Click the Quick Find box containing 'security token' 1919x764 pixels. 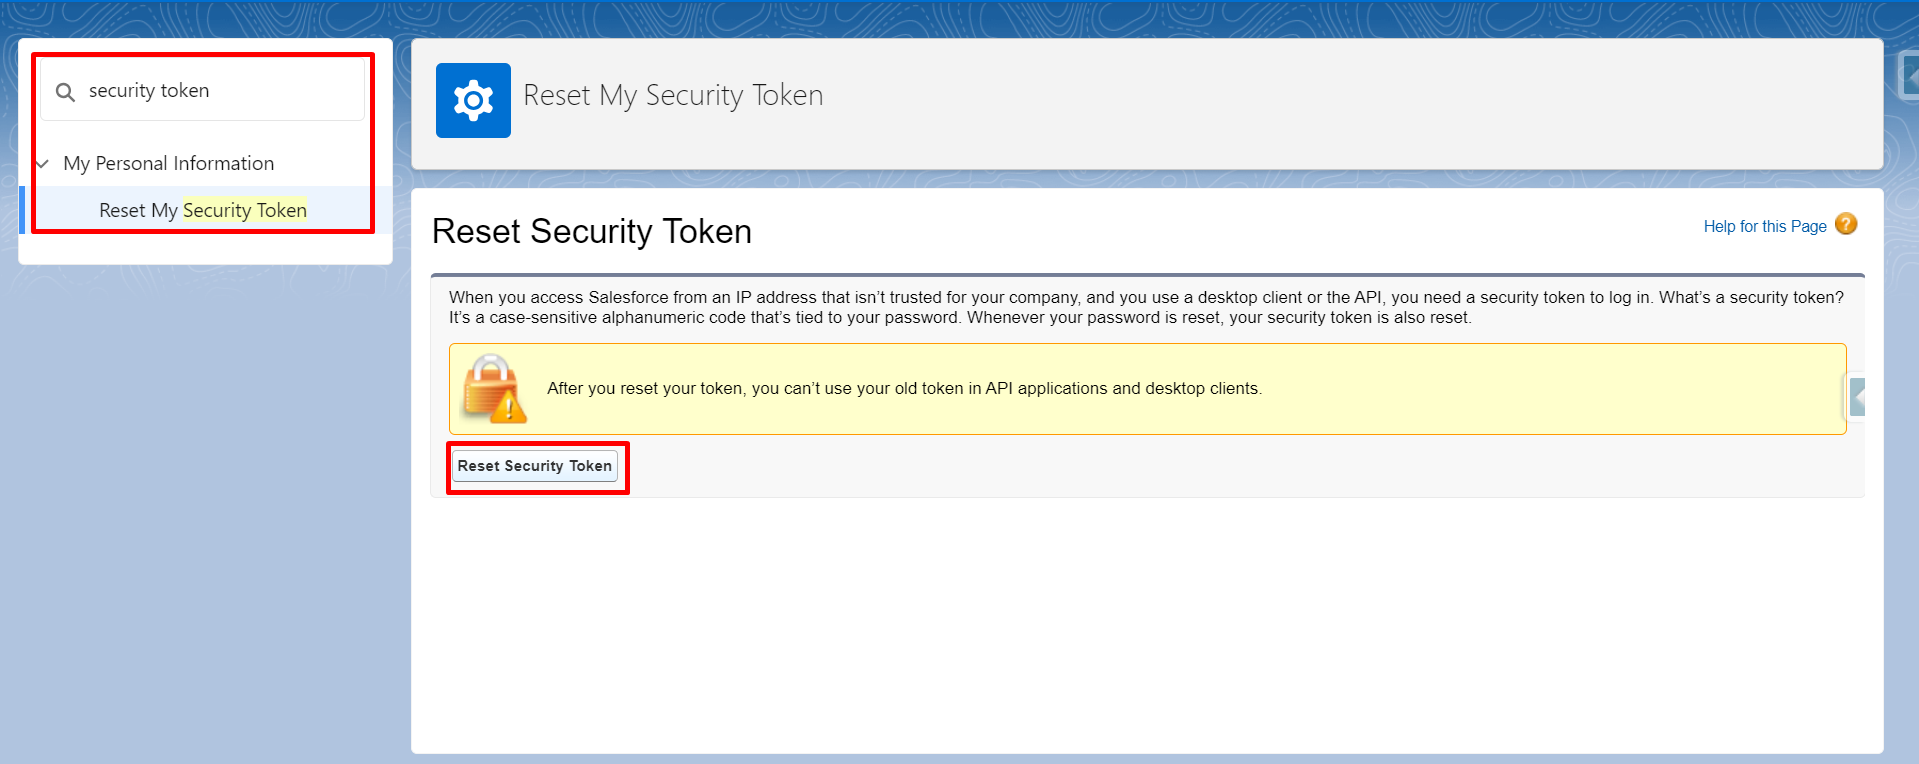[203, 91]
